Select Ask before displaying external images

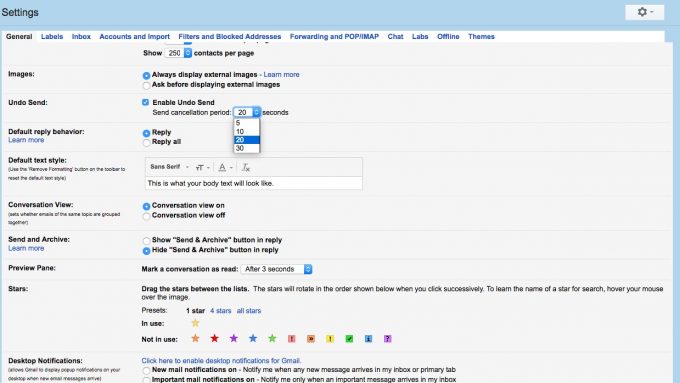146,85
